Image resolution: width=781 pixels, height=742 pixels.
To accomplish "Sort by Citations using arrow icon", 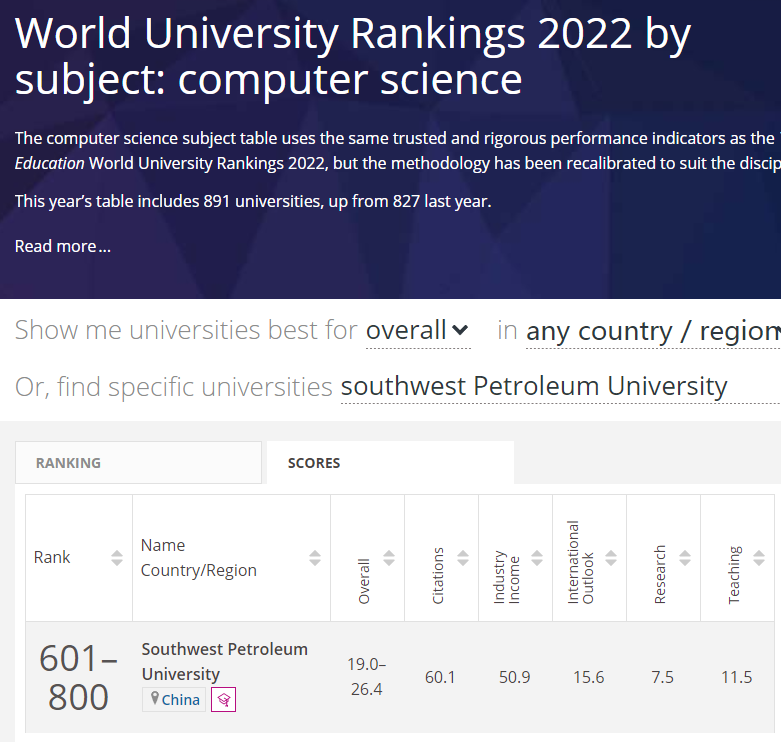I will click(463, 558).
